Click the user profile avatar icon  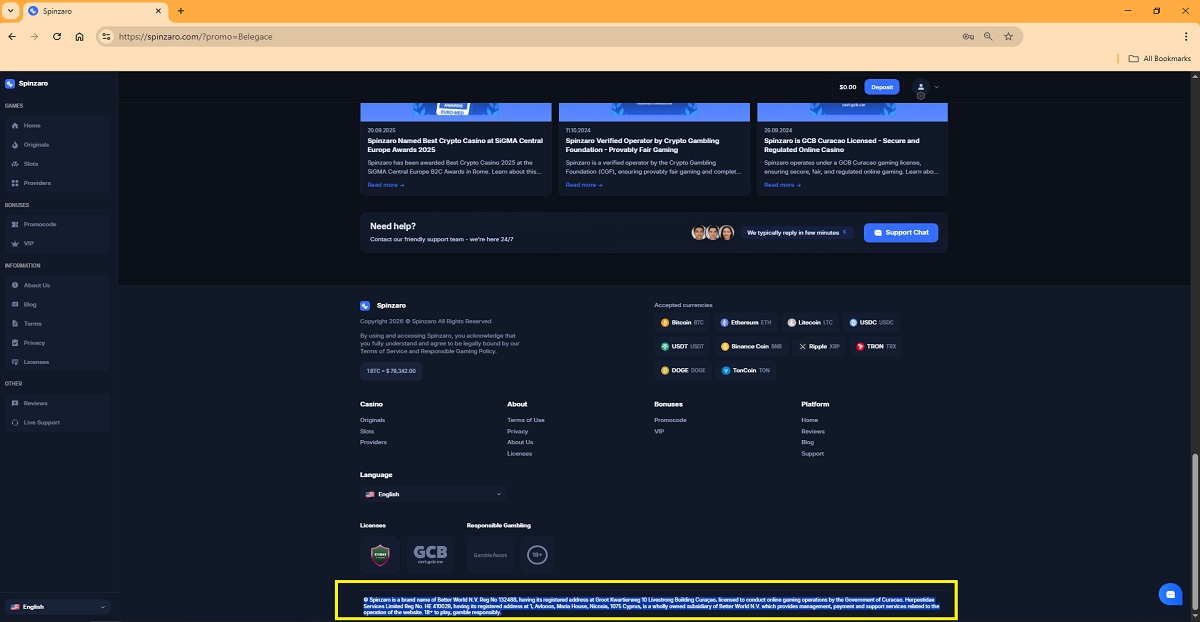(921, 87)
